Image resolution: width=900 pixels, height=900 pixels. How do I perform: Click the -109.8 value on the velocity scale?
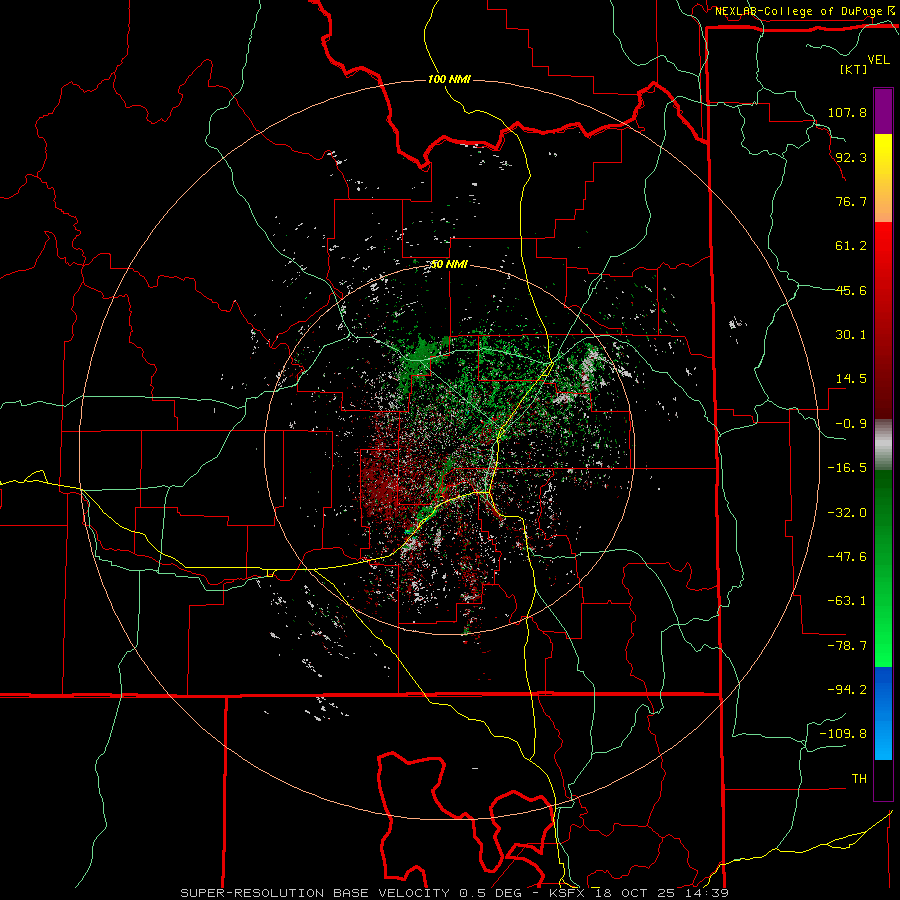point(843,734)
